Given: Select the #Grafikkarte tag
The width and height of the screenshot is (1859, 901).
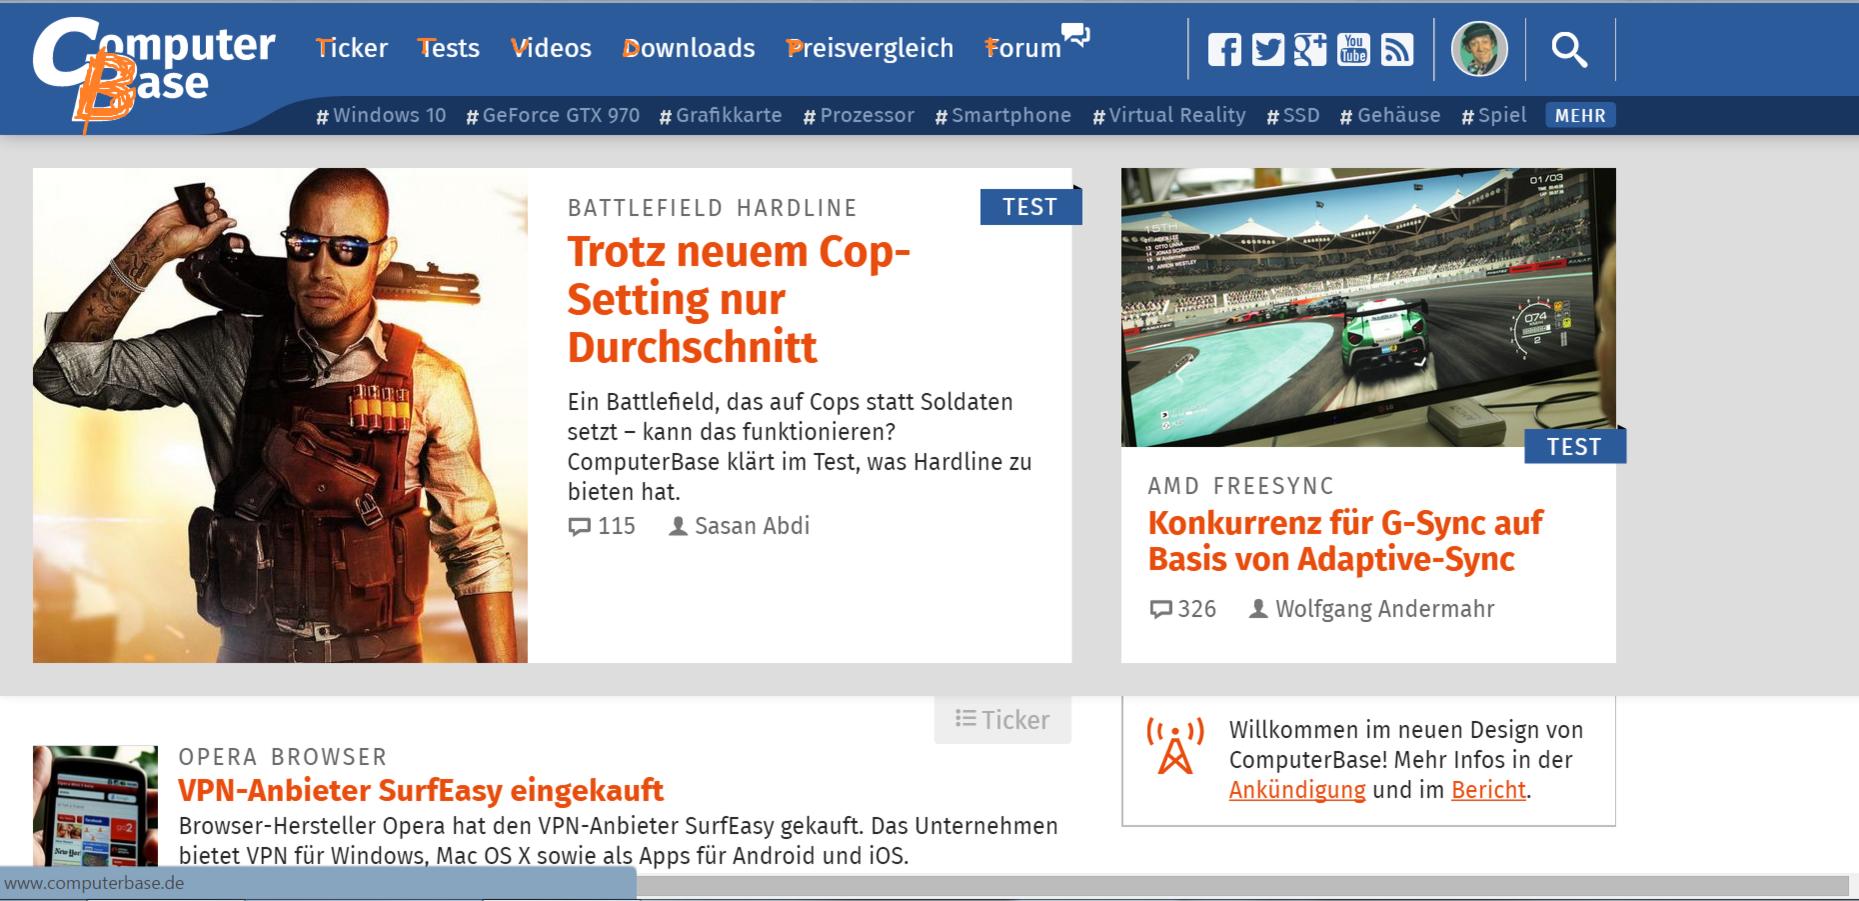Looking at the screenshot, I should pyautogui.click(x=721, y=115).
